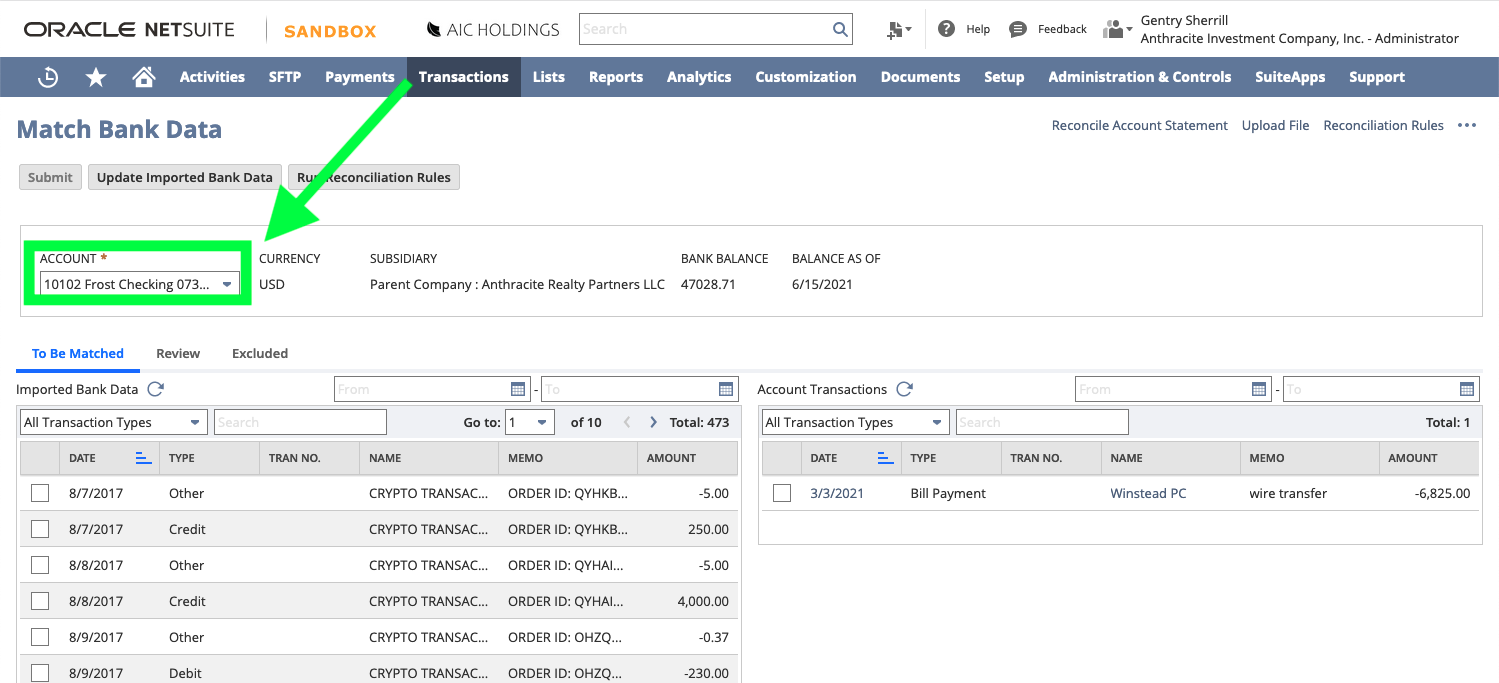Screen dimensions: 1499x683
Task: Open the Upload File link
Action: click(1276, 125)
